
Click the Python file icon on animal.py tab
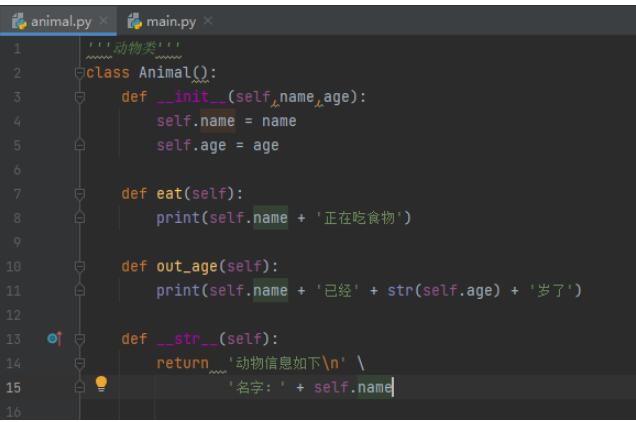[19, 20]
